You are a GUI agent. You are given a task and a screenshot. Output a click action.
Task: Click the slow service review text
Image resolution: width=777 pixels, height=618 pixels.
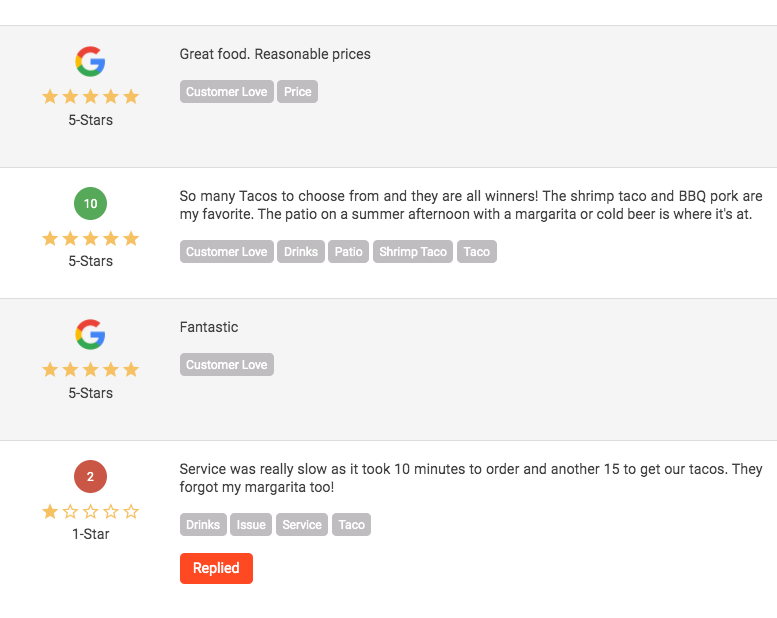point(471,478)
